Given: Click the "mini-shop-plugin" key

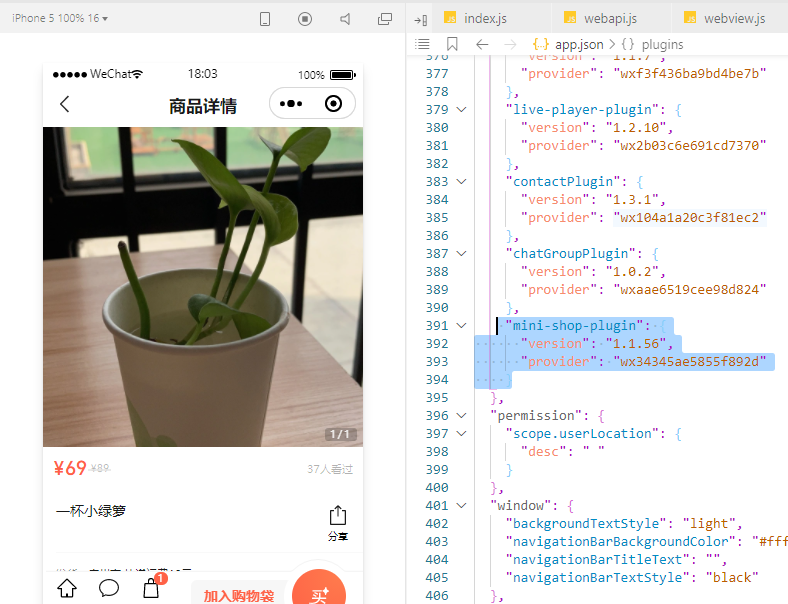Looking at the screenshot, I should point(574,326).
